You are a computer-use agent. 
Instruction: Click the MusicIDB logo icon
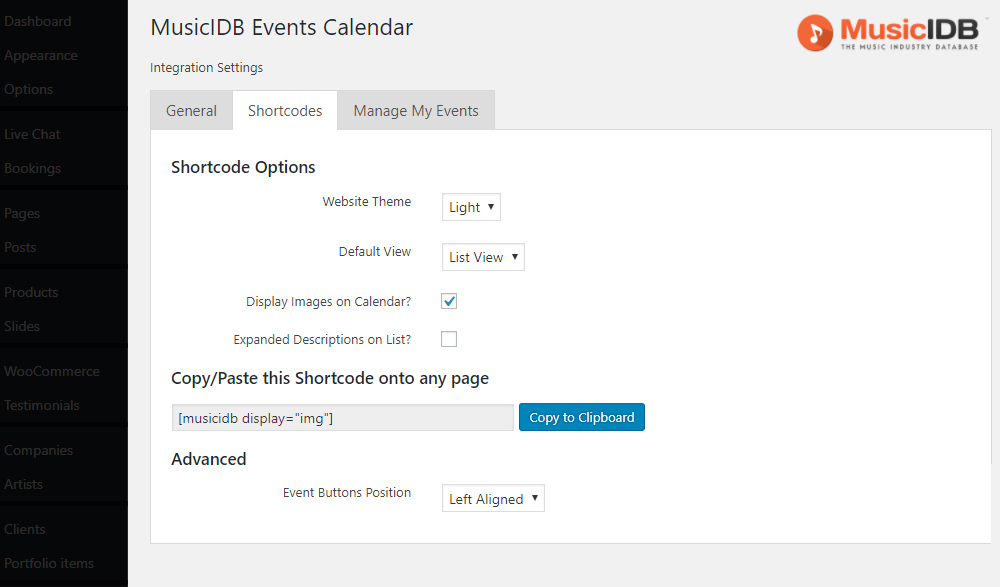point(814,33)
